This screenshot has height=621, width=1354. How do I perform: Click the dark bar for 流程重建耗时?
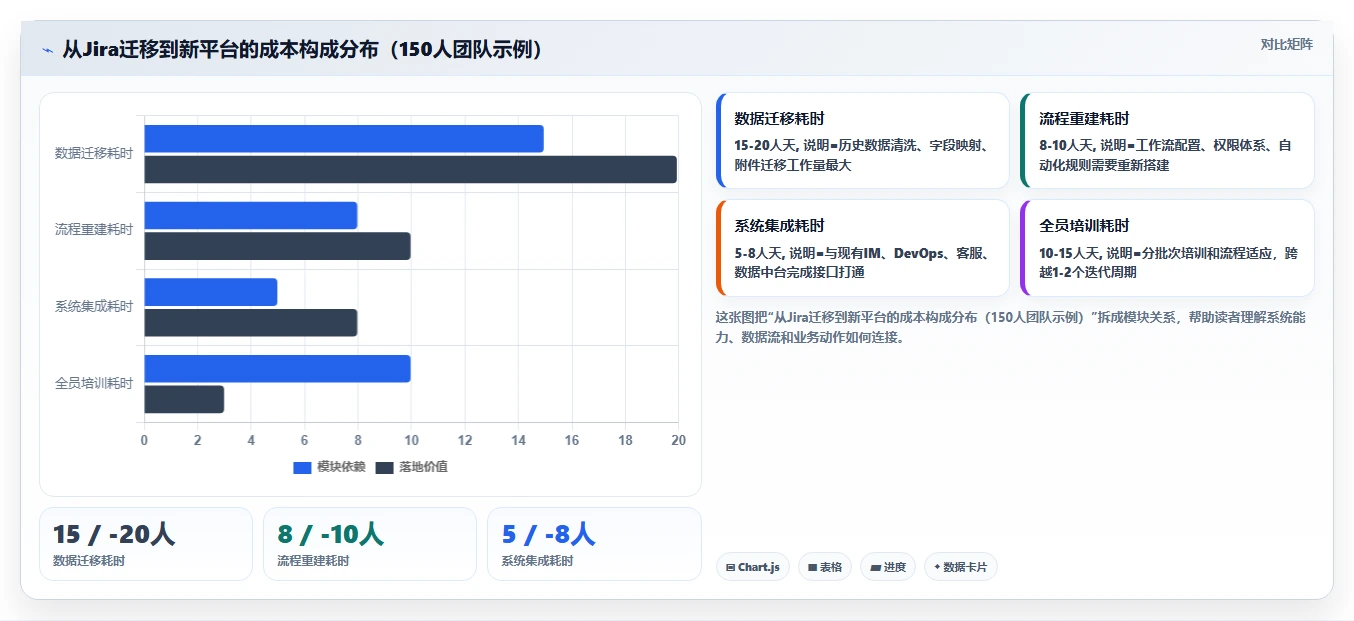(x=277, y=246)
